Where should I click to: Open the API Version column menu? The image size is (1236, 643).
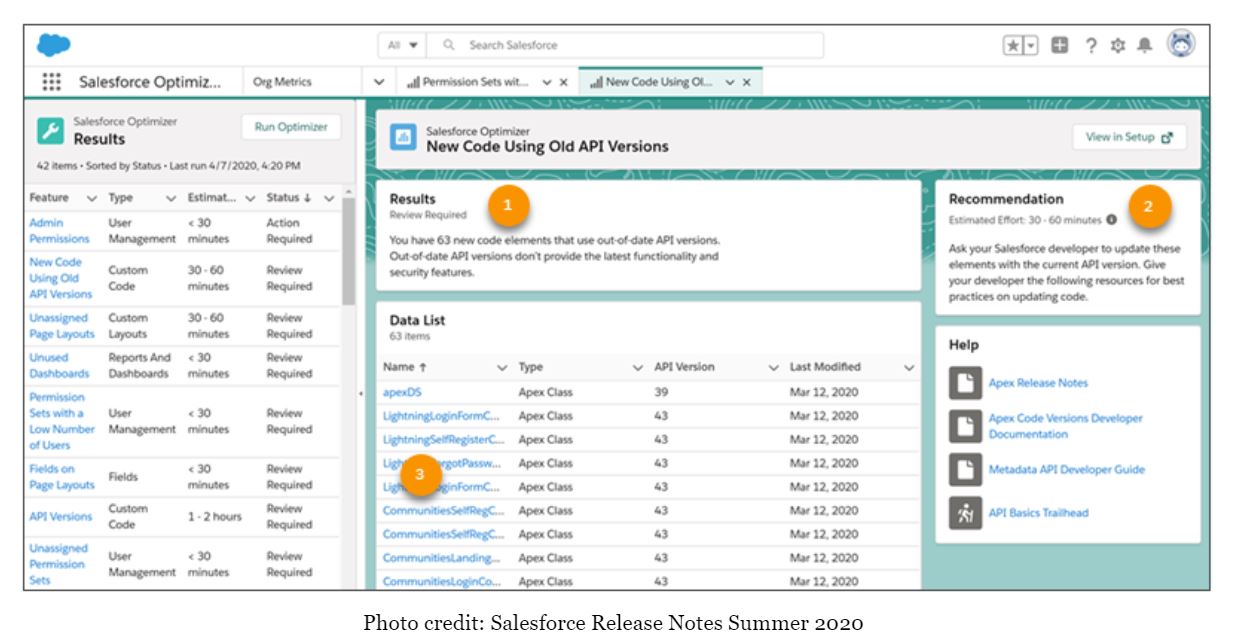pos(773,368)
